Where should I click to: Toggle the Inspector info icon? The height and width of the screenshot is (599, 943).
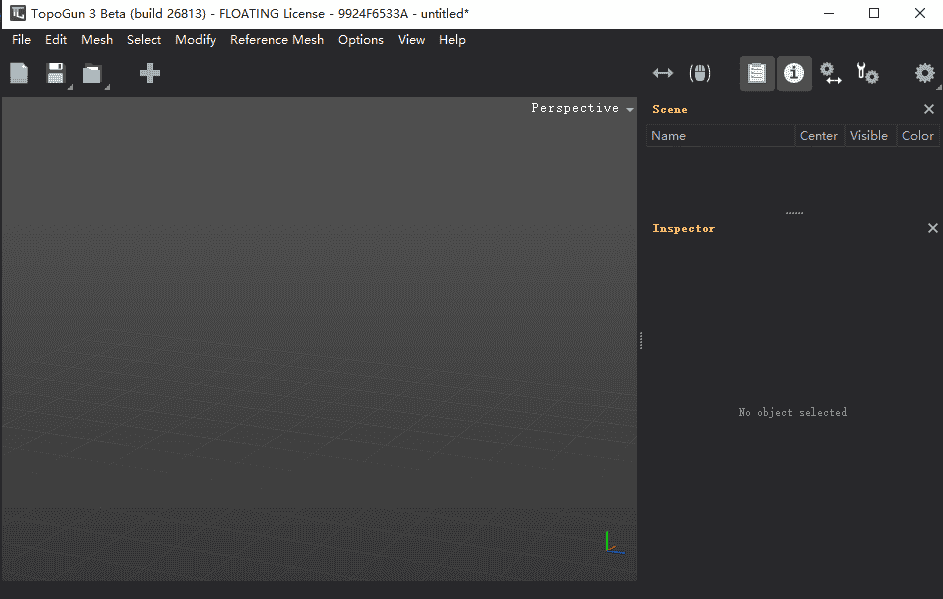(x=794, y=74)
